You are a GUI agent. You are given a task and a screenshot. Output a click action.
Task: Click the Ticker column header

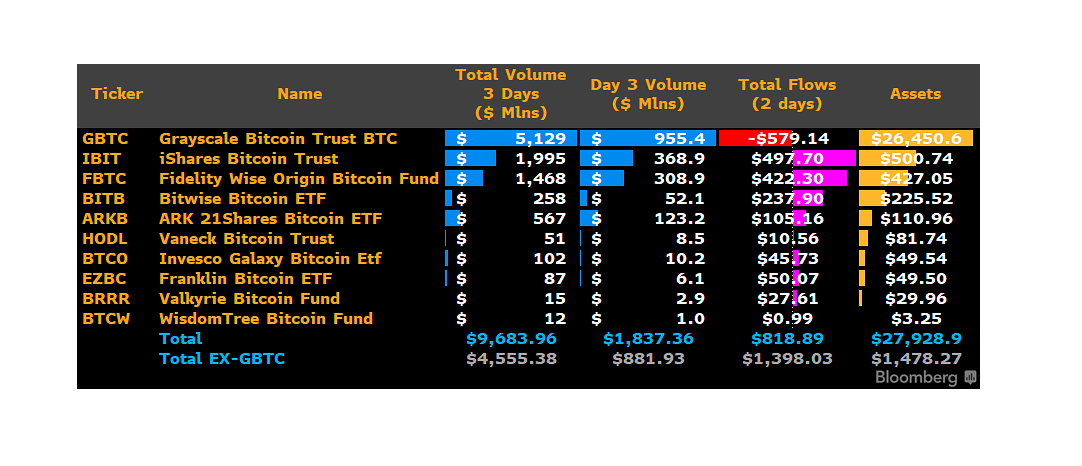click(x=117, y=94)
